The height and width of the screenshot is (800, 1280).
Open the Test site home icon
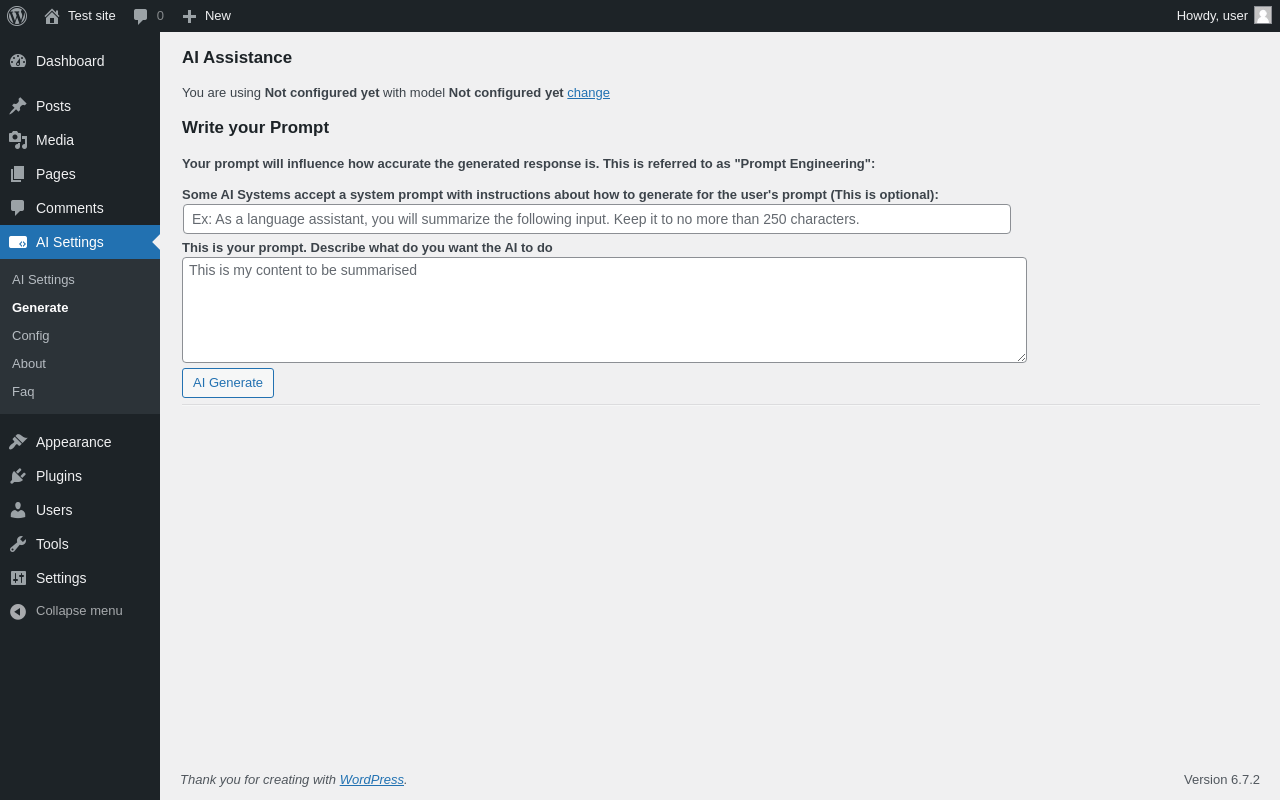pos(52,16)
